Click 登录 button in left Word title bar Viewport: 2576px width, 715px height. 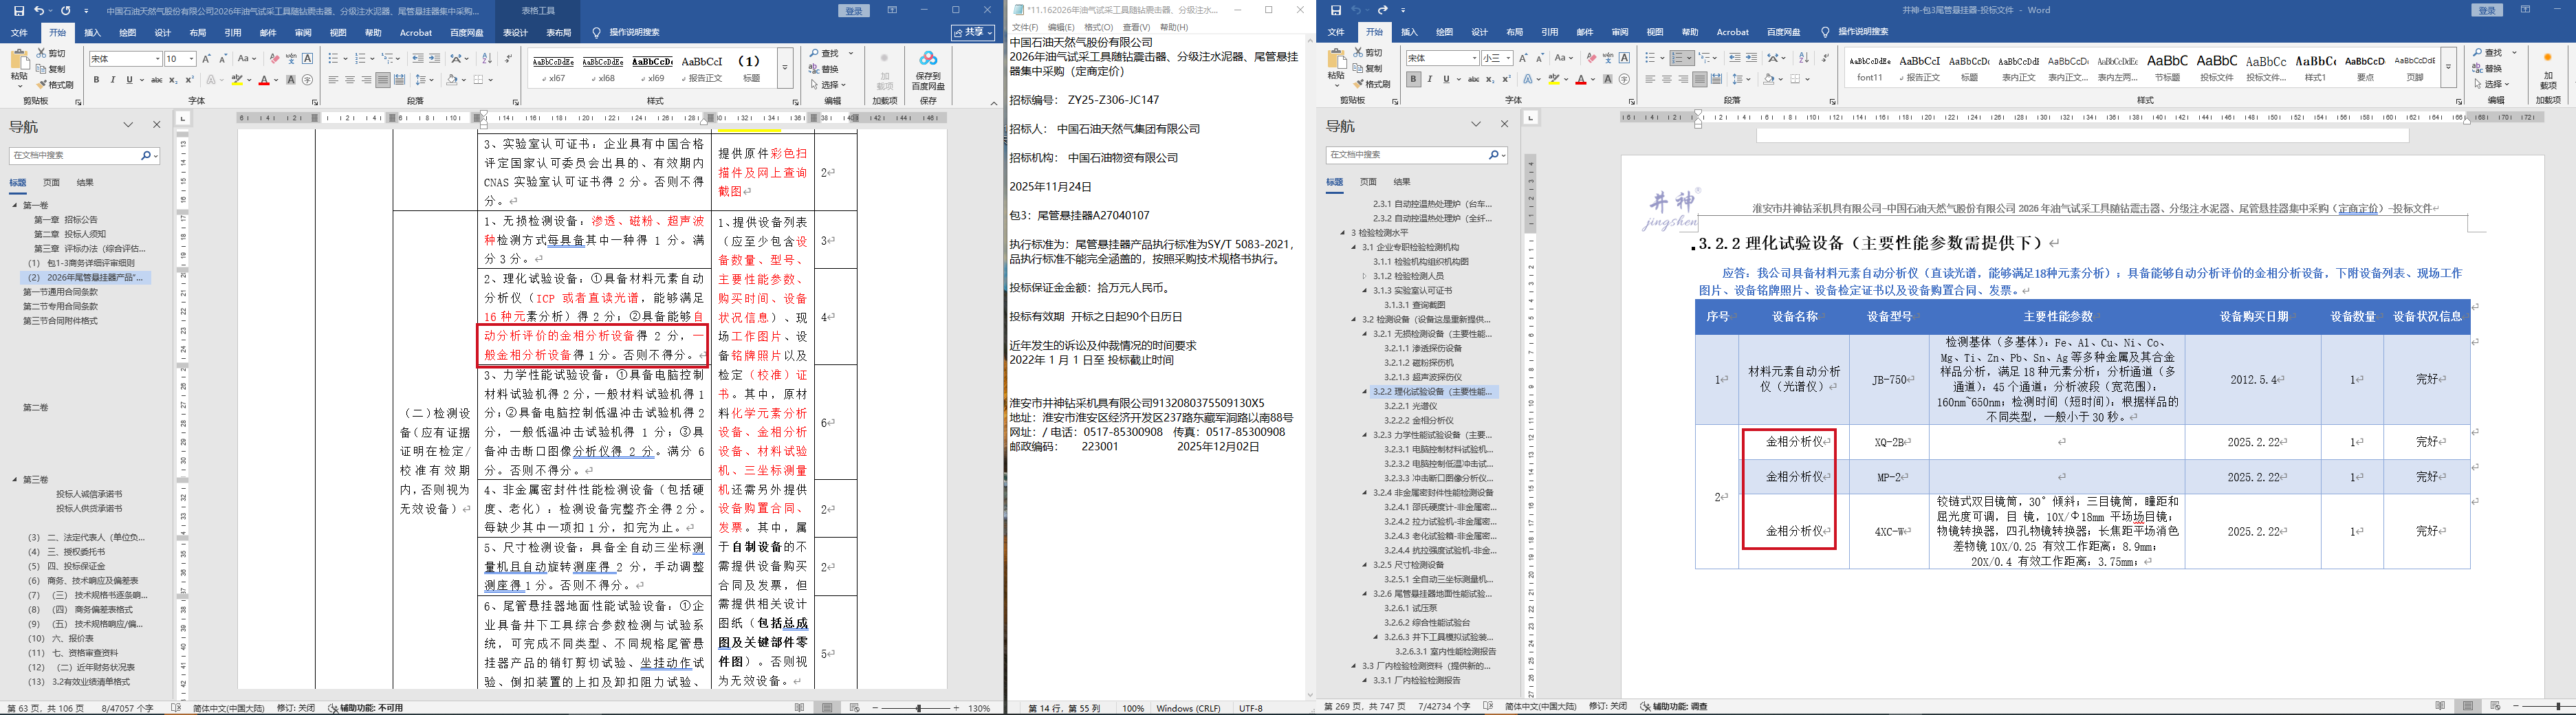click(853, 11)
